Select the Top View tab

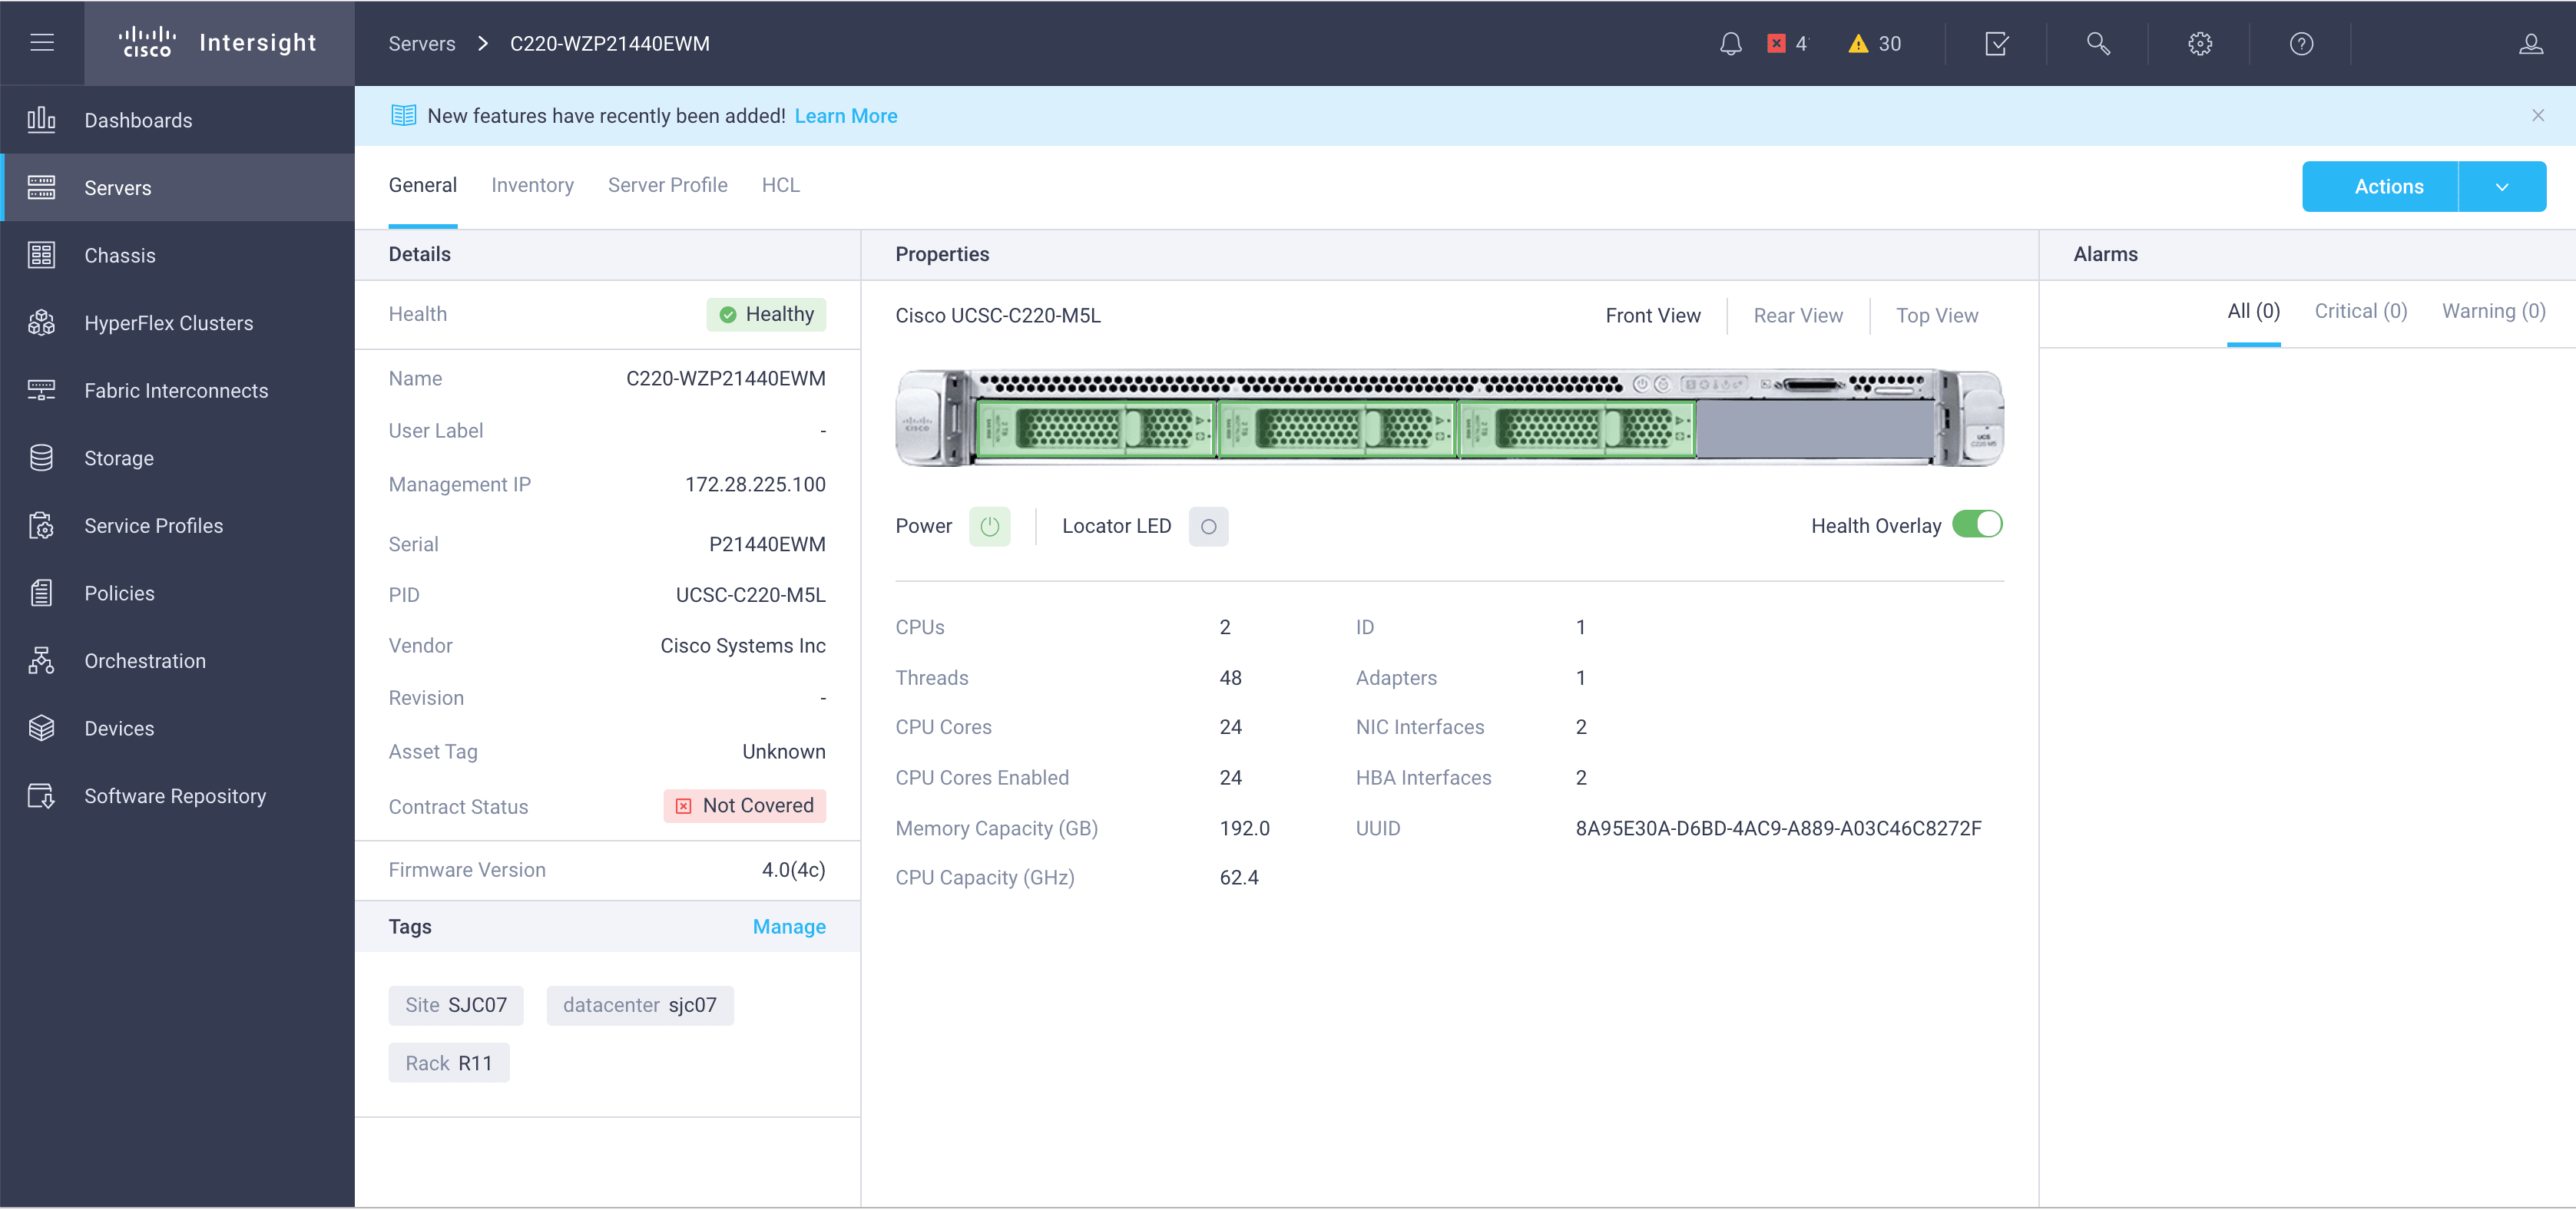[1936, 316]
